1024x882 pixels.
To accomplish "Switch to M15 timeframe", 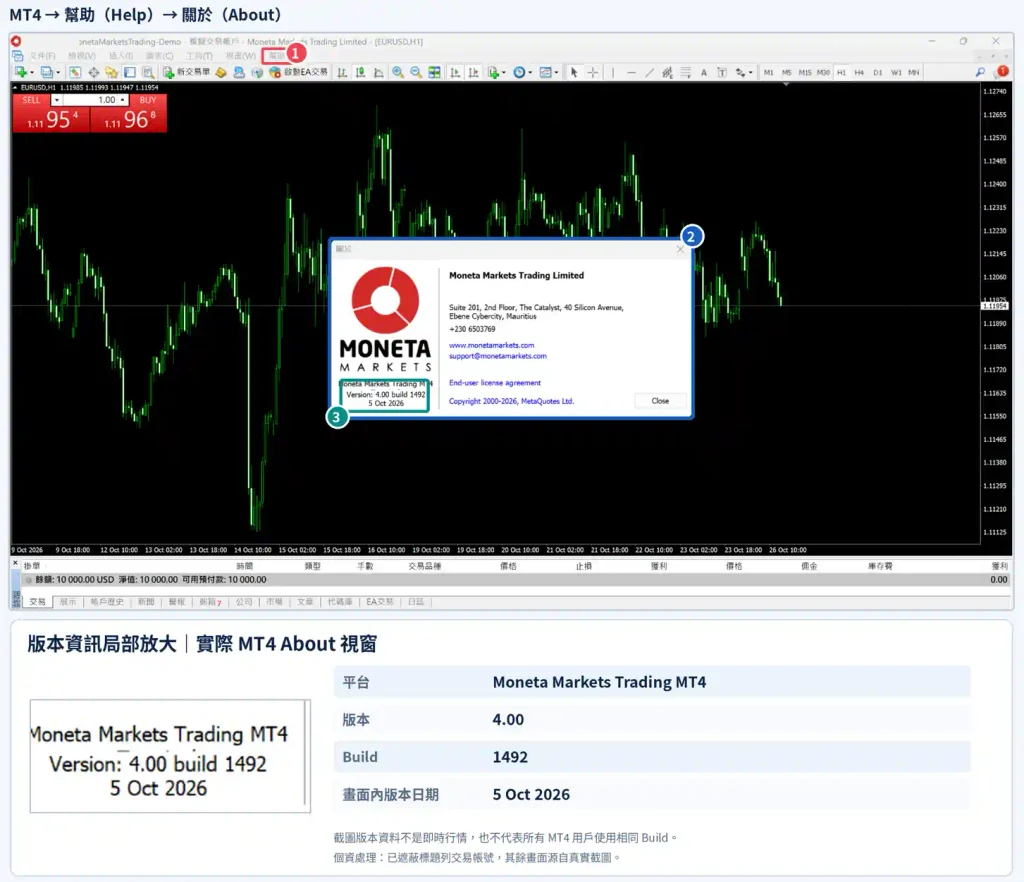I will pyautogui.click(x=805, y=72).
